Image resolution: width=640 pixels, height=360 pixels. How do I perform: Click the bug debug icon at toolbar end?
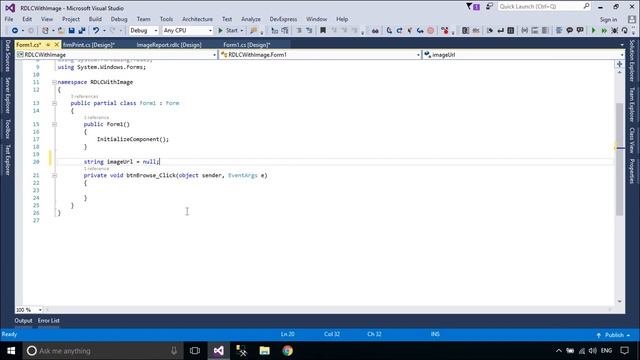coord(614,31)
